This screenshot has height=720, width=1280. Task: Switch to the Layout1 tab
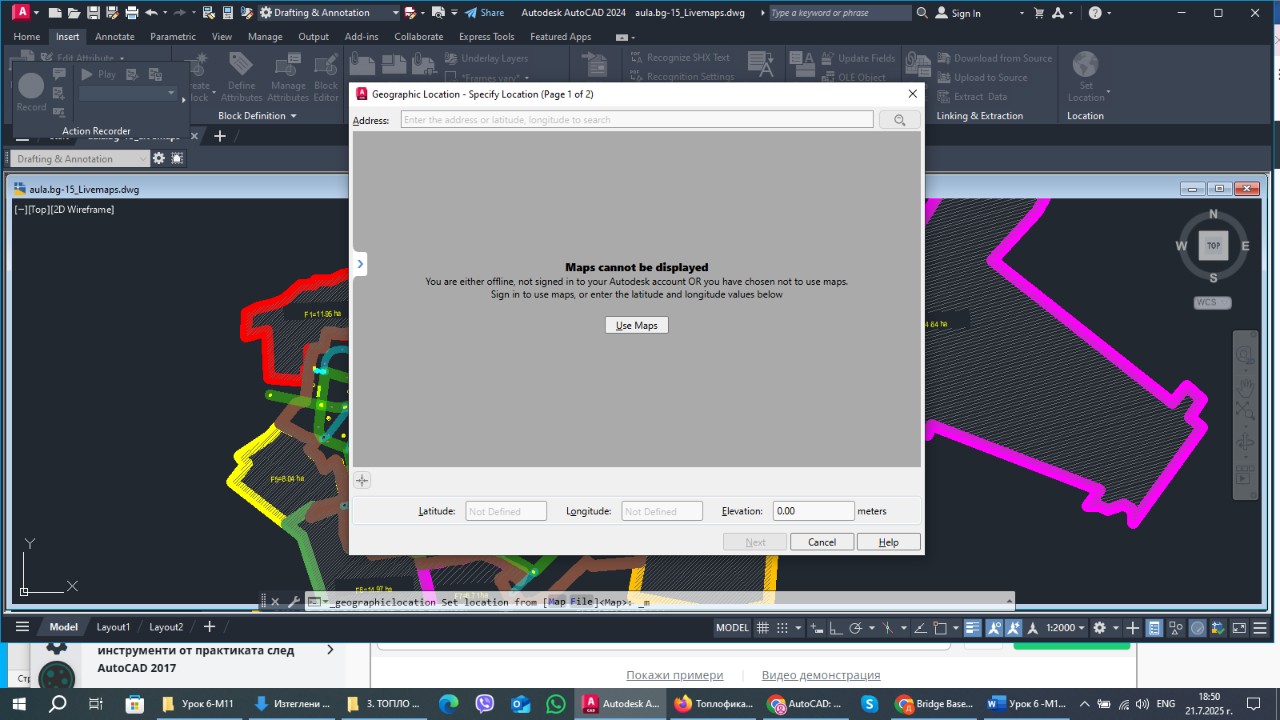[113, 627]
